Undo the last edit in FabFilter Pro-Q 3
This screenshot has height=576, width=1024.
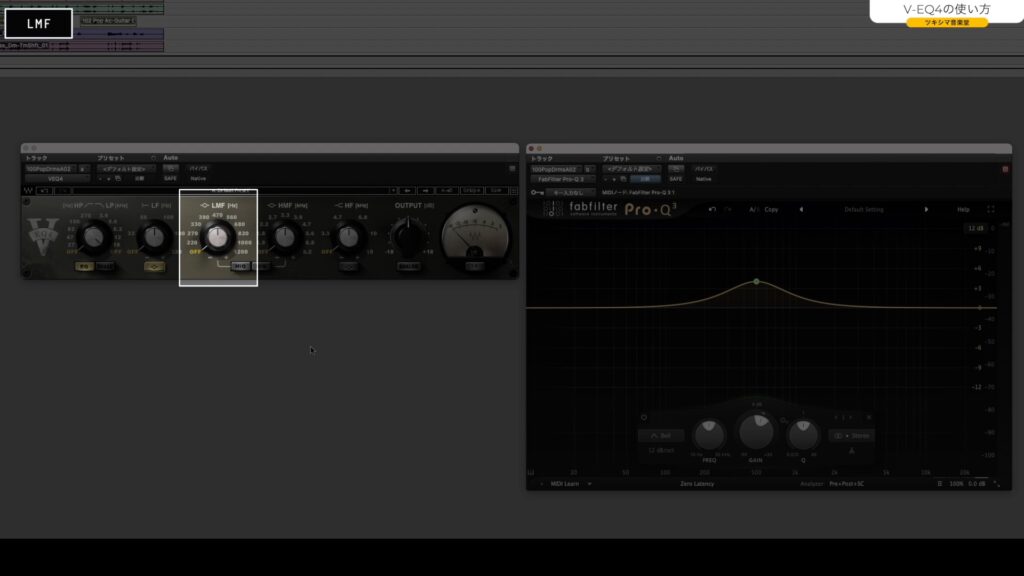point(712,210)
